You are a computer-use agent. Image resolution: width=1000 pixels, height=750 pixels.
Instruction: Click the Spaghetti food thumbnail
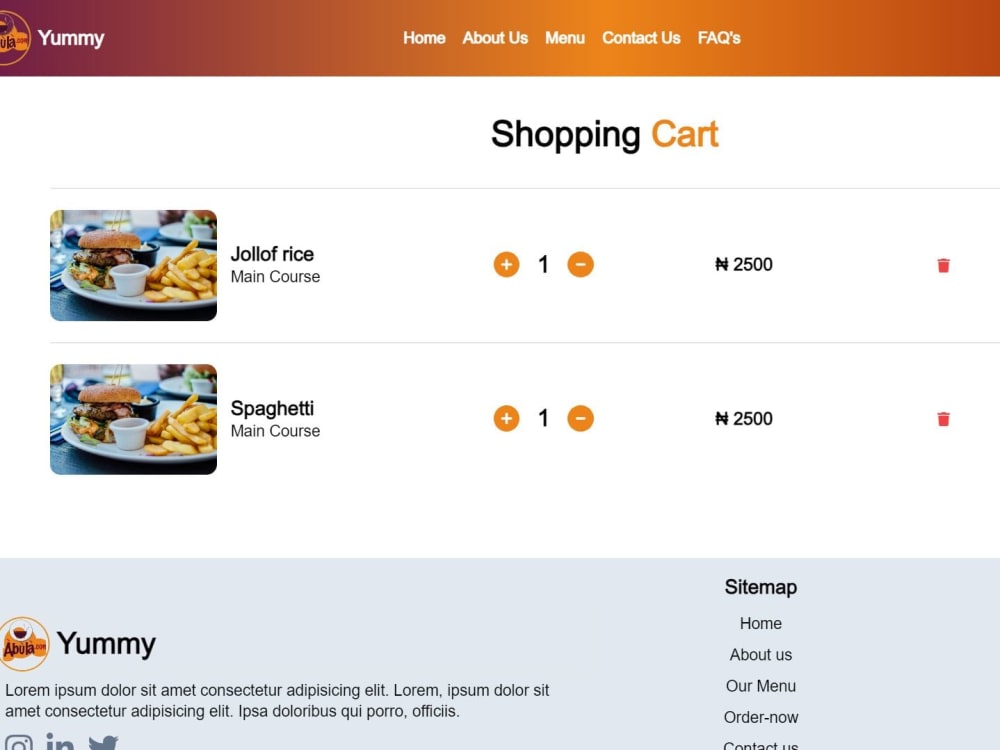point(133,419)
